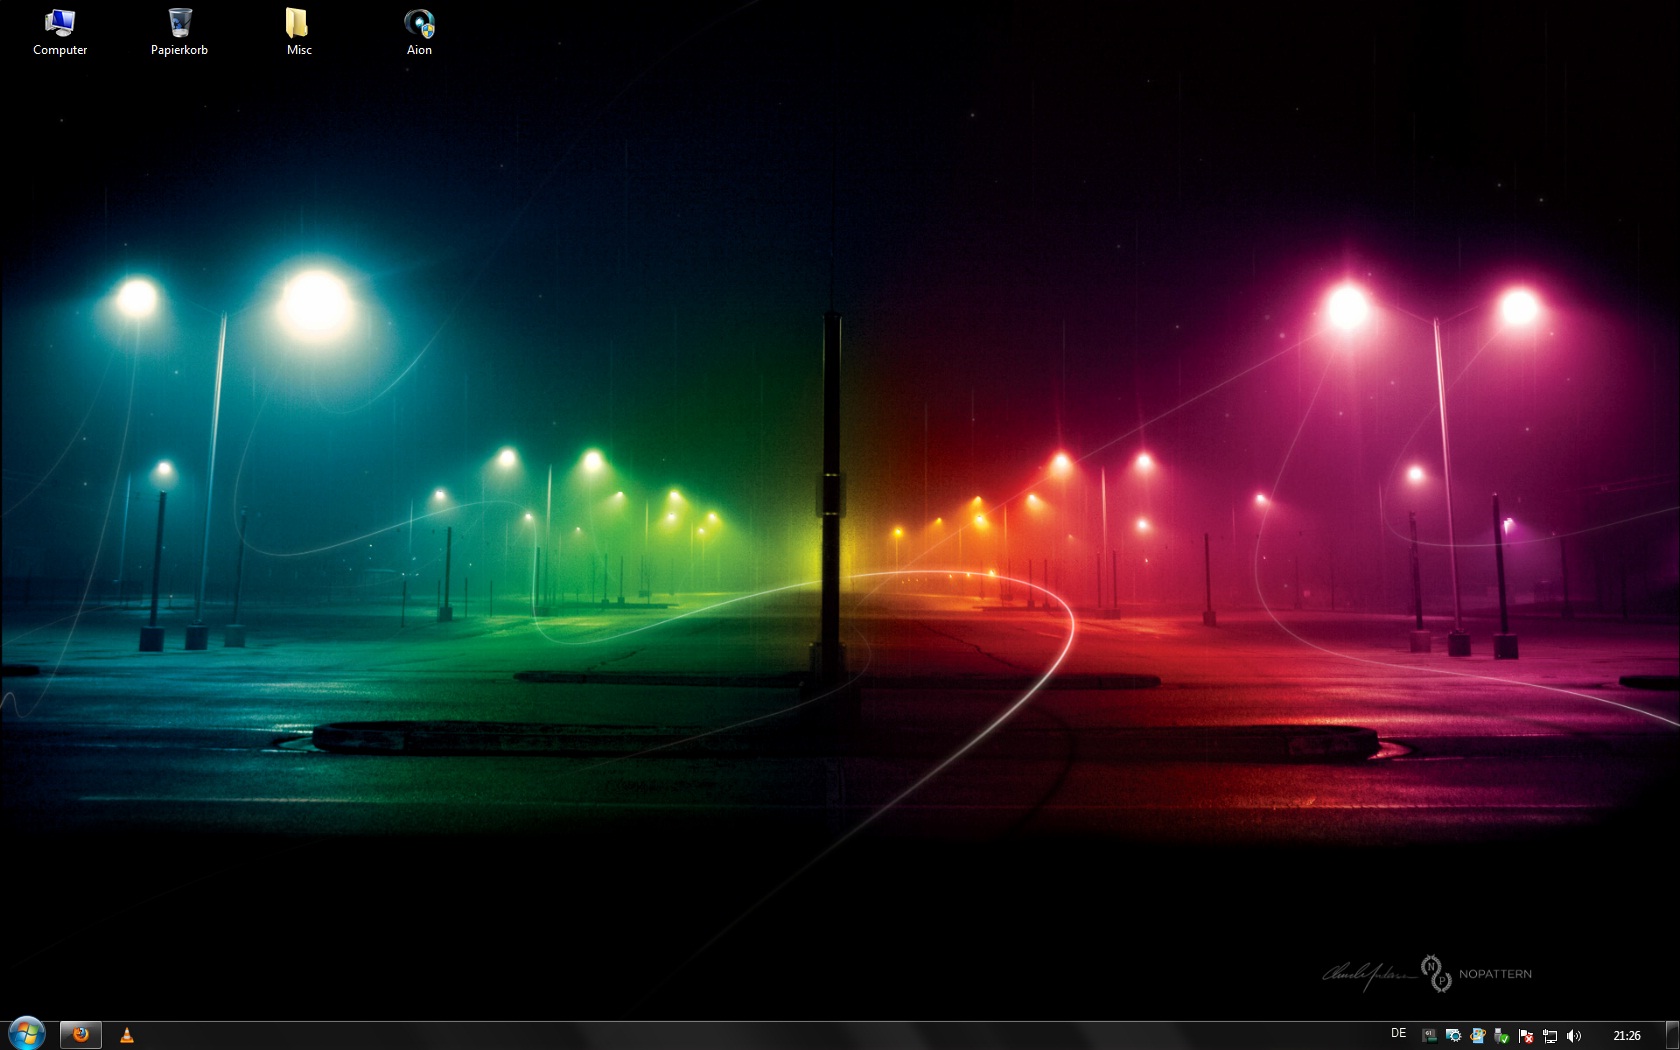This screenshot has width=1680, height=1050.
Task: Click an empty area of taskbar
Action: pos(700,1036)
